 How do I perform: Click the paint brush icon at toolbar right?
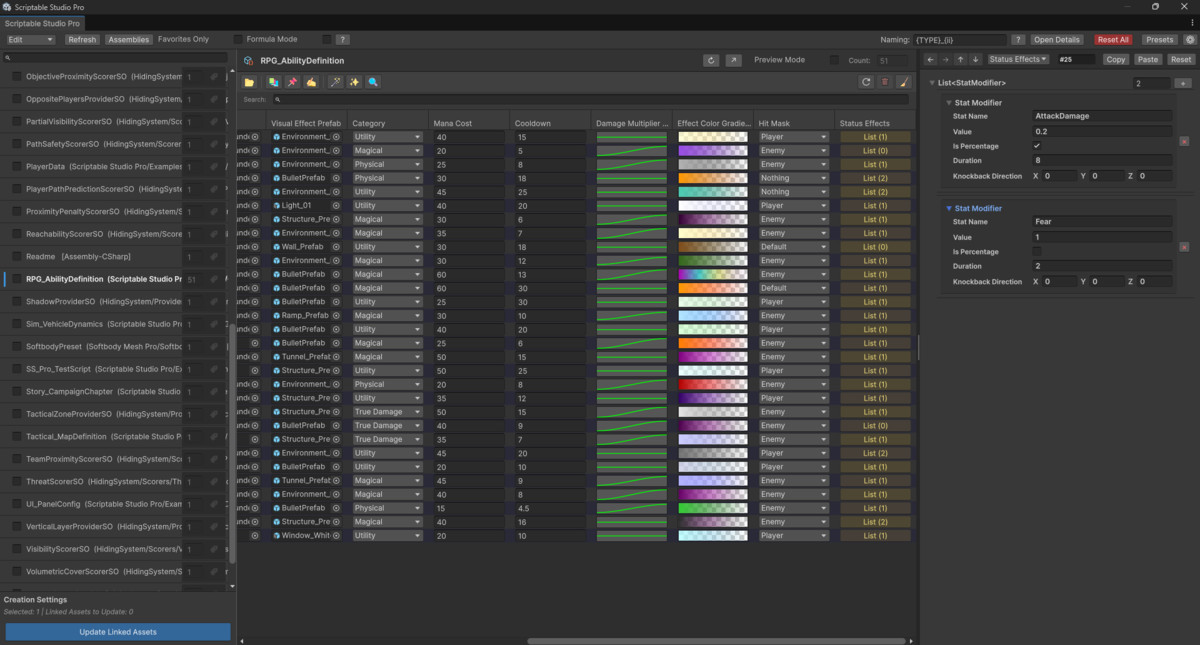point(904,82)
